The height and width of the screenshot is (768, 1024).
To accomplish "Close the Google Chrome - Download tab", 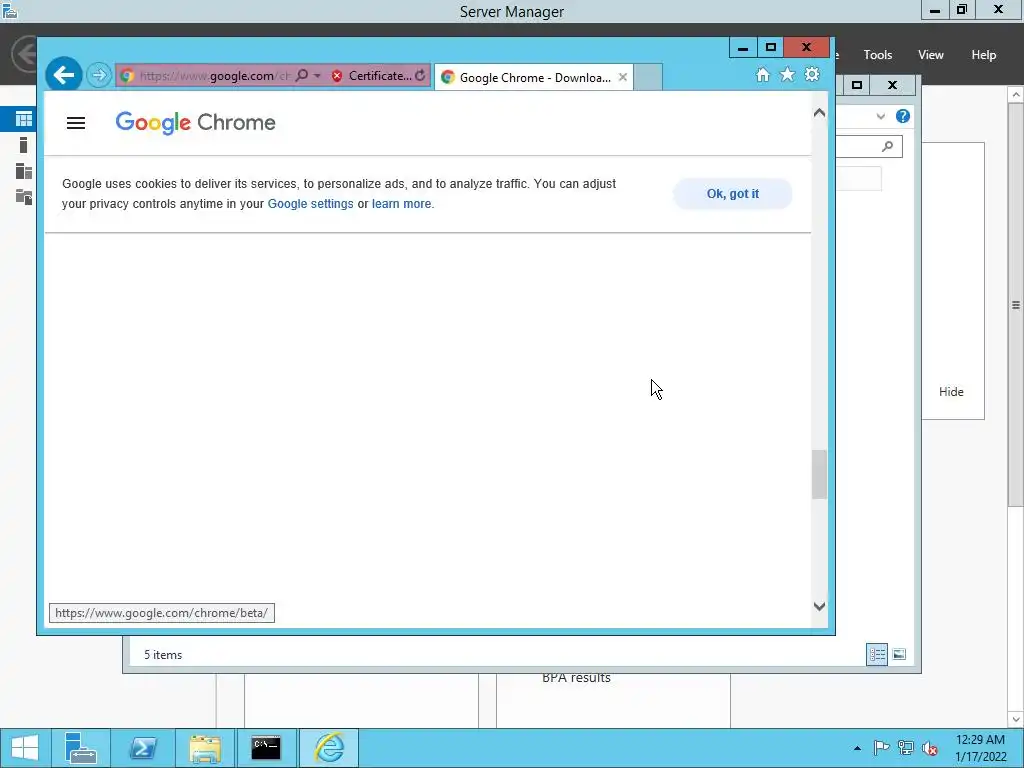I will 623,77.
